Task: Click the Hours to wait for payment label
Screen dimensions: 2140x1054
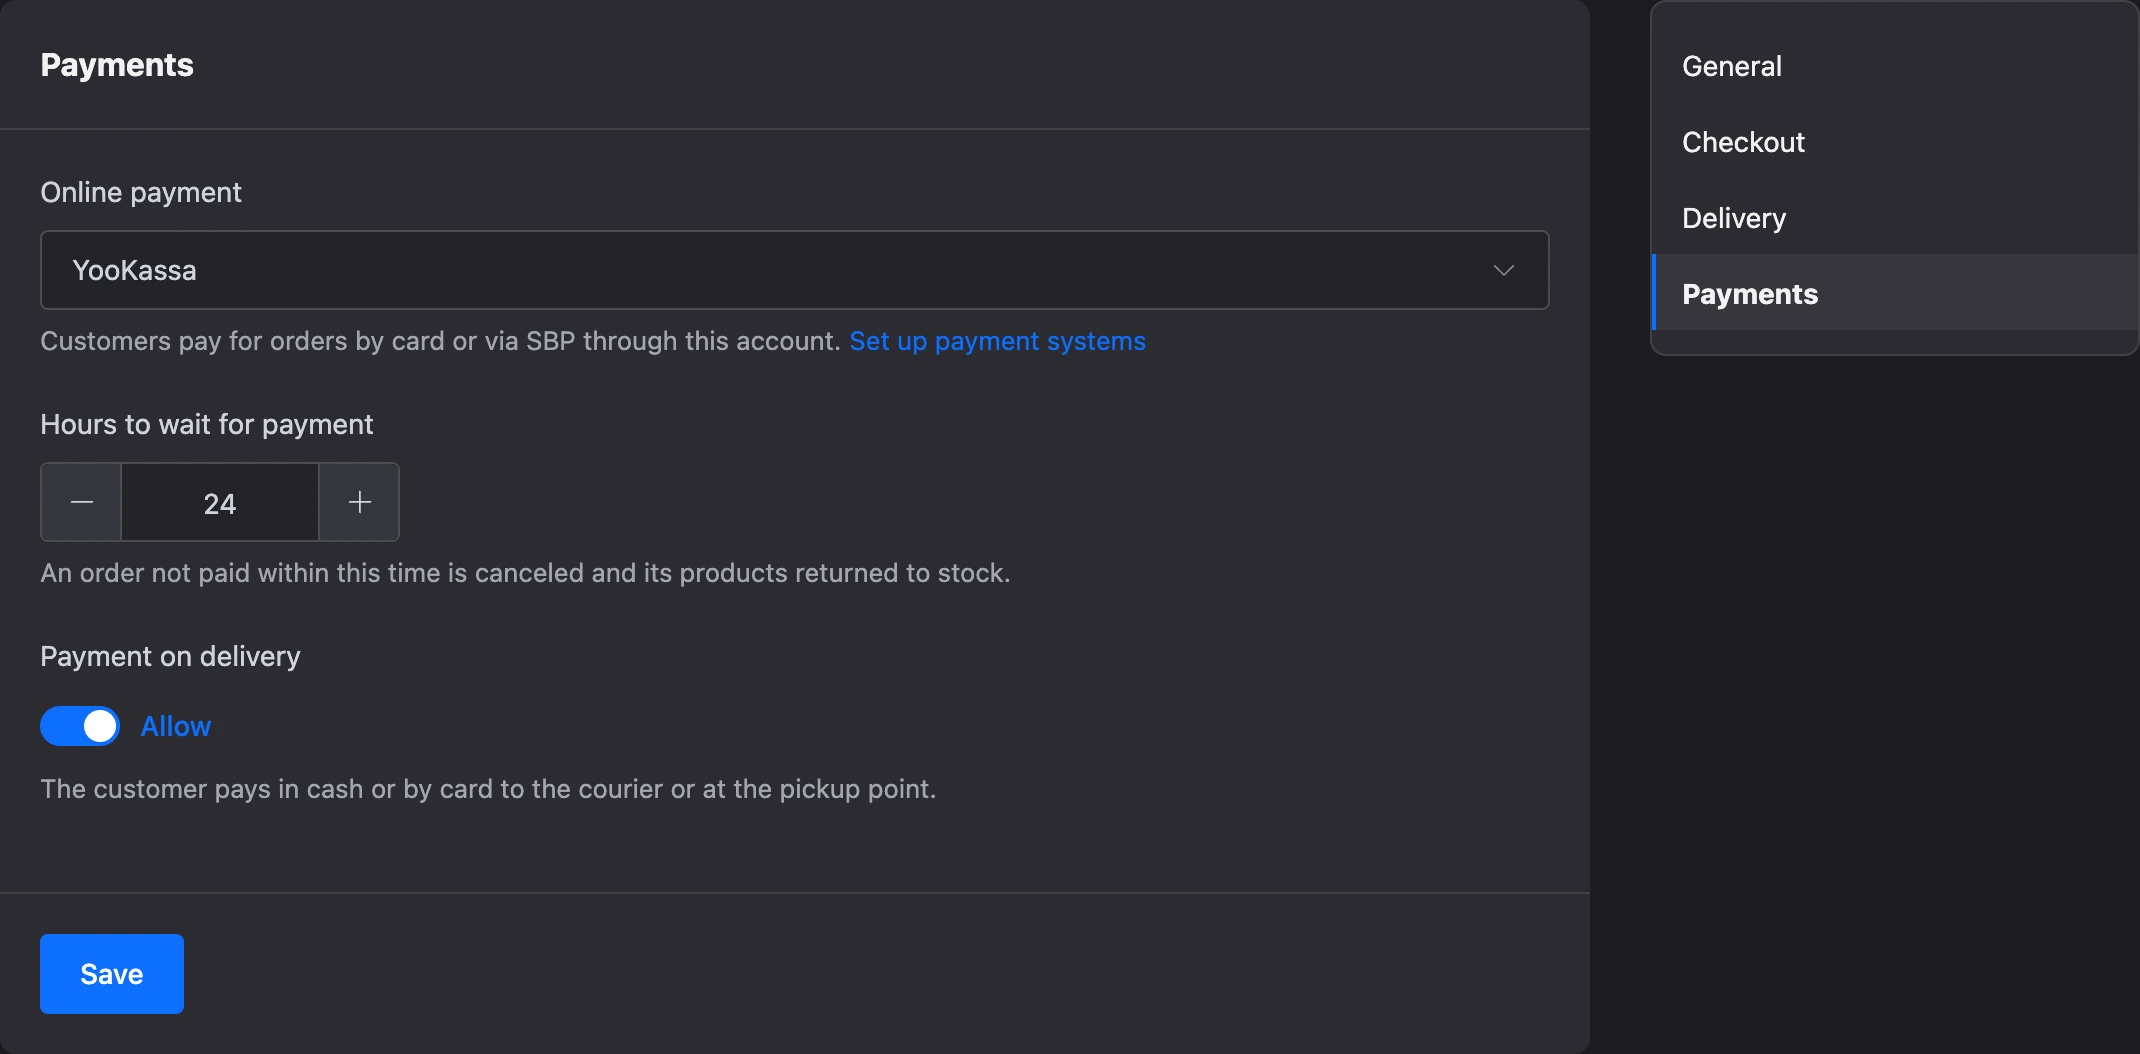Action: (206, 424)
